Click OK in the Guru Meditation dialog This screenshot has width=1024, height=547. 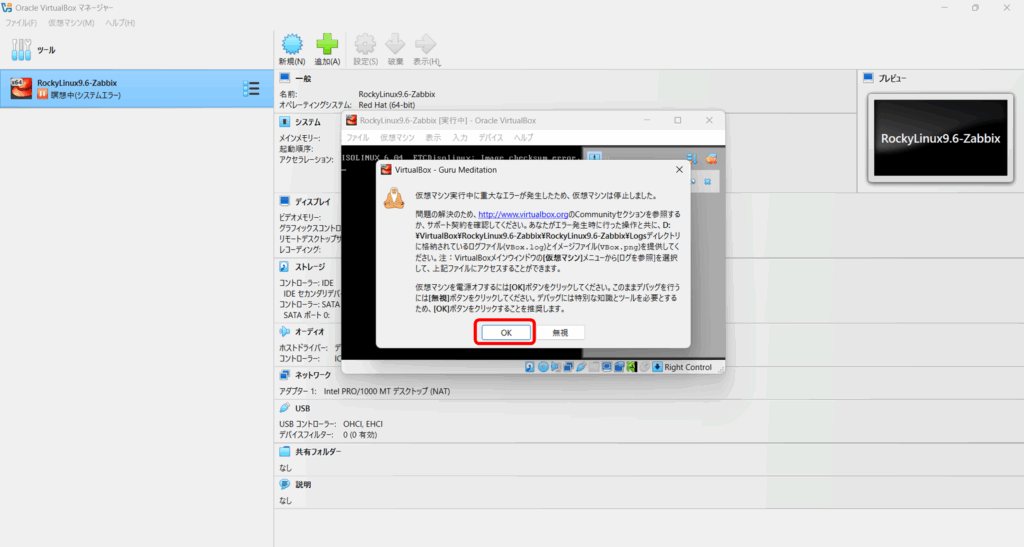505,332
